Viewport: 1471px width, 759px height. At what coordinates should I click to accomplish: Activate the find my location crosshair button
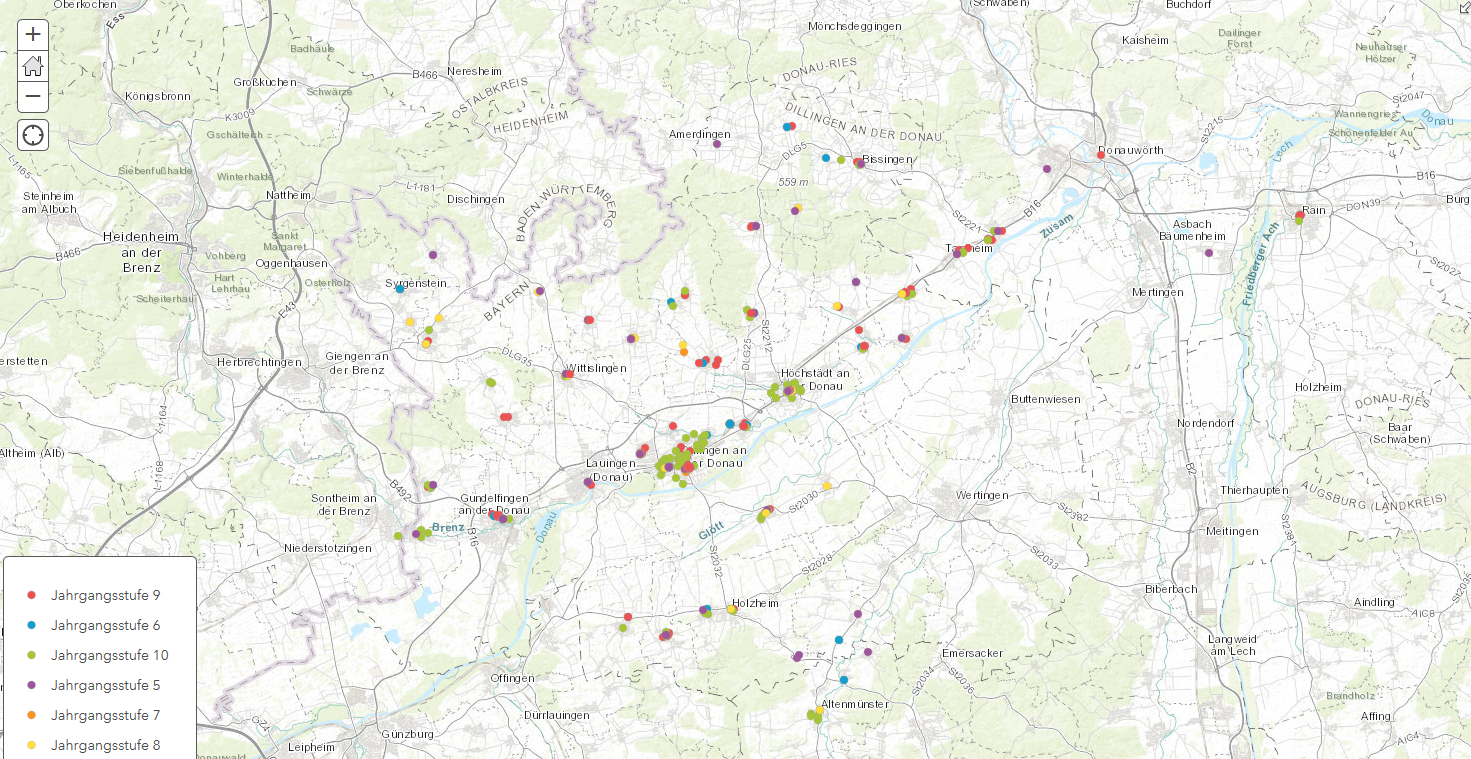33,135
